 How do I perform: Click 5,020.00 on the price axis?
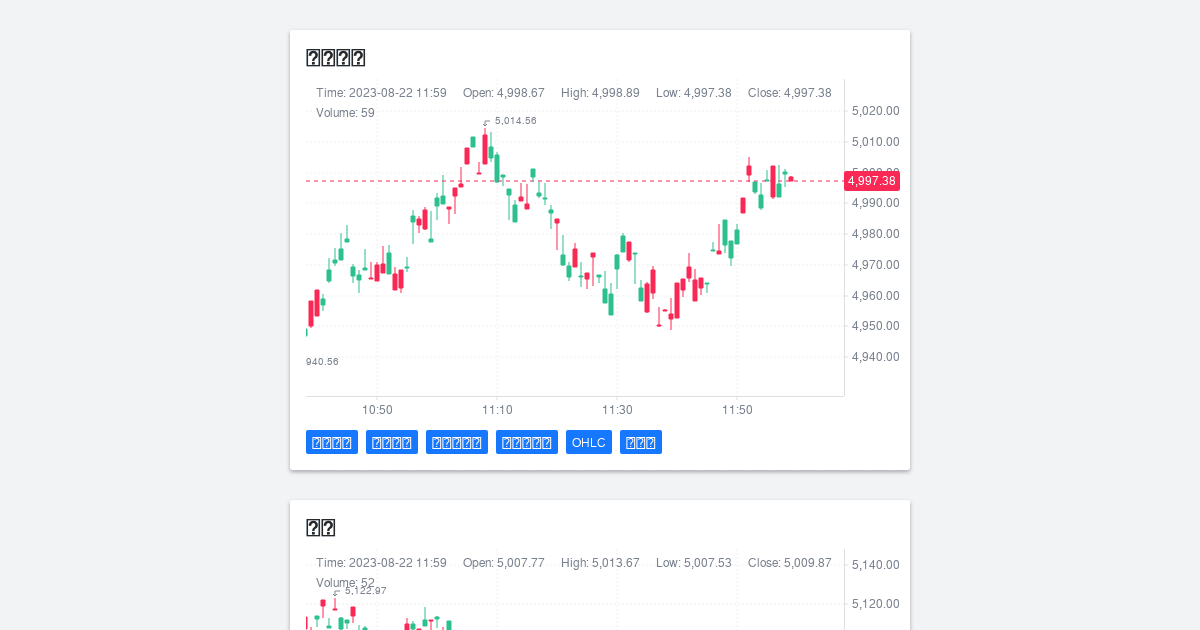click(875, 111)
